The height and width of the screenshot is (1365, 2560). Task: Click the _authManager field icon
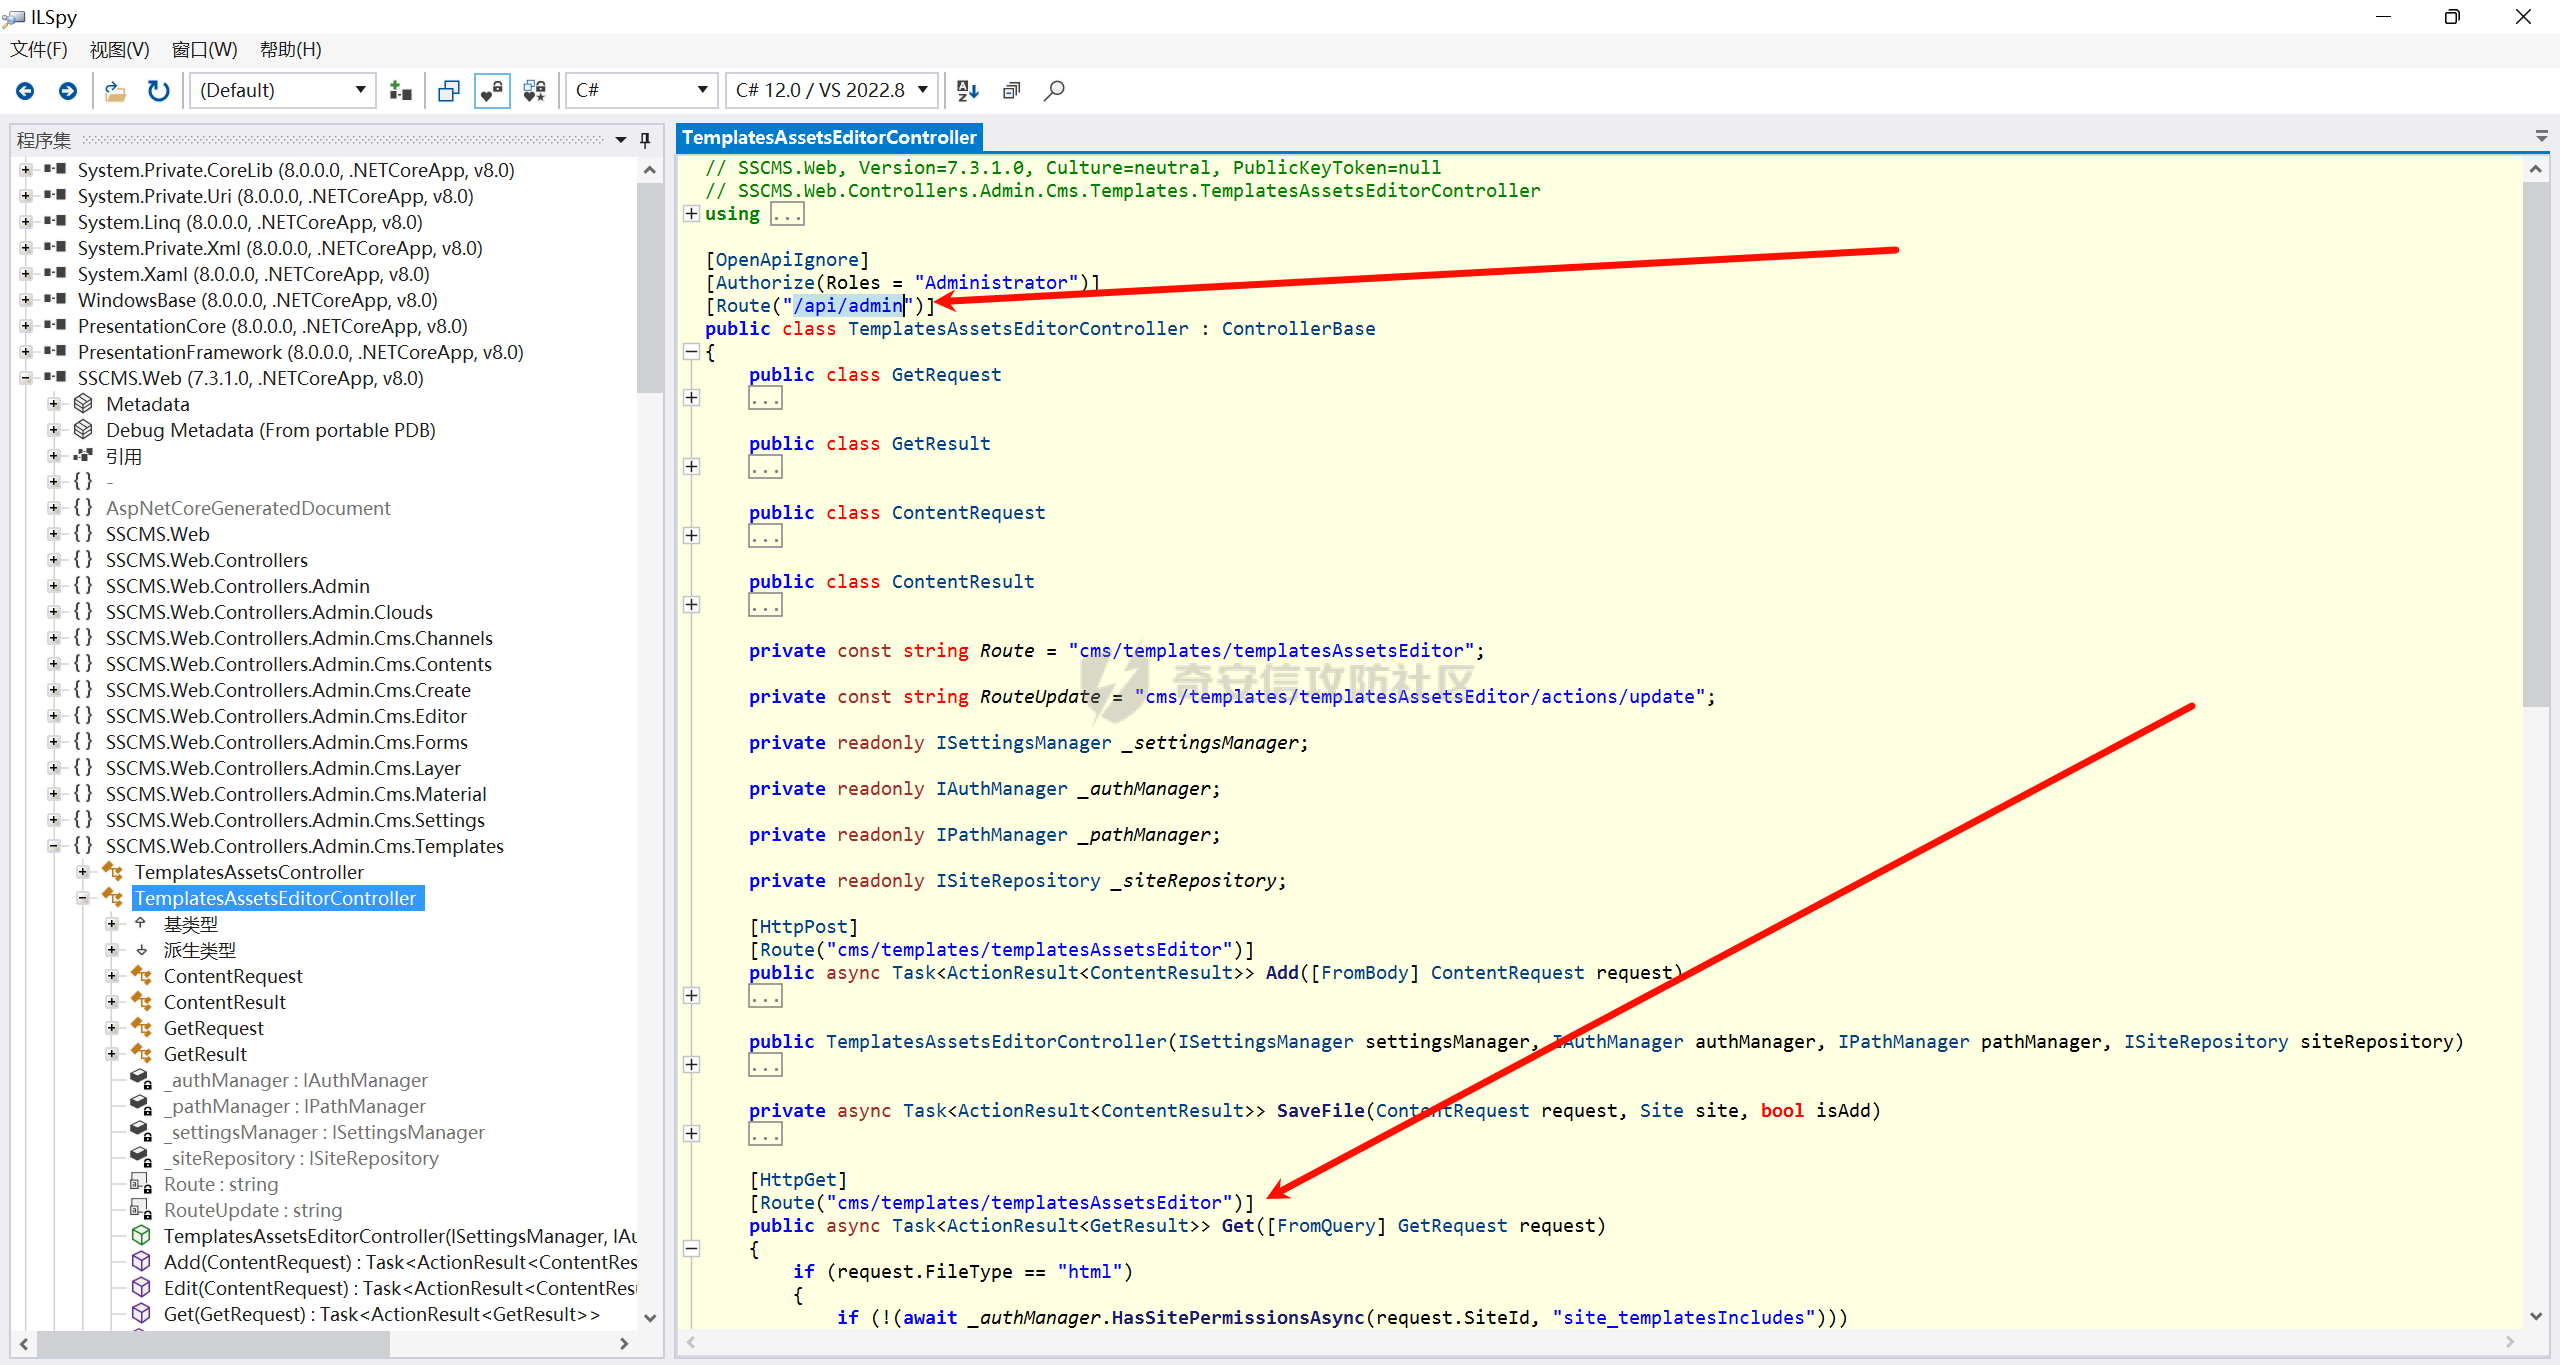[x=141, y=1080]
